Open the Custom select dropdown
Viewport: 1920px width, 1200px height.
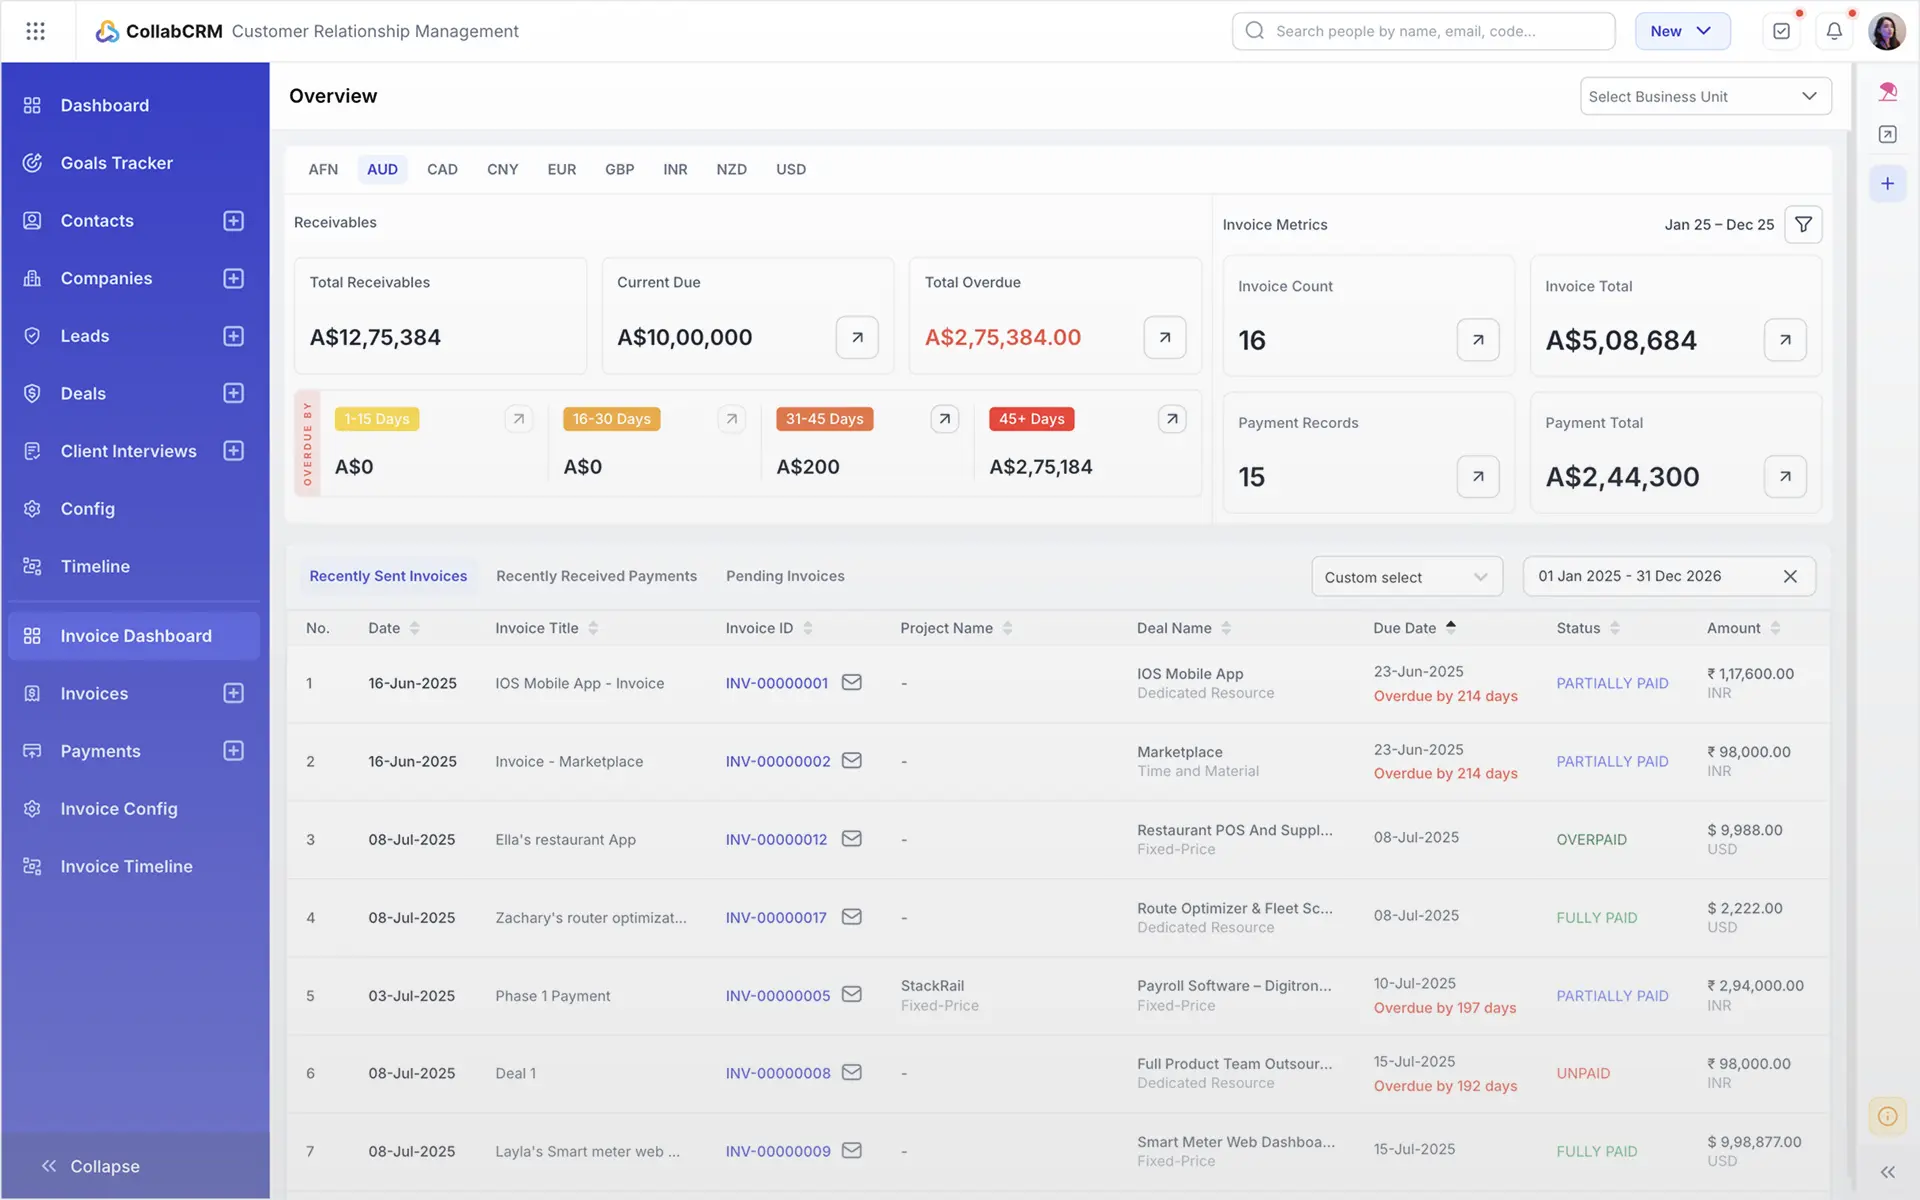(1406, 576)
